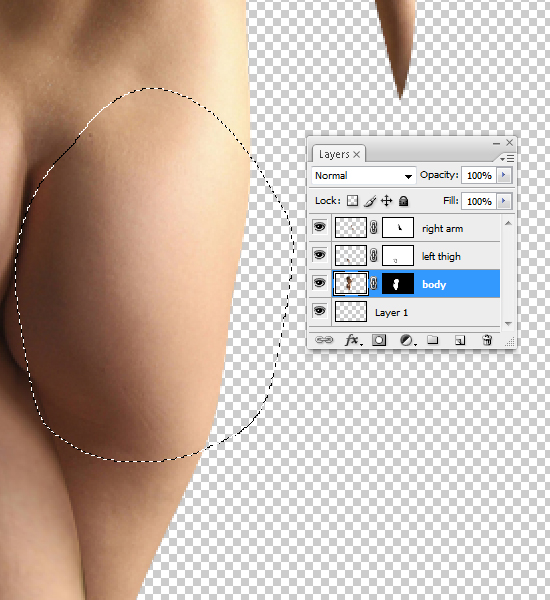550x600 pixels.
Task: Select the 'body' layer name
Action: pos(434,284)
